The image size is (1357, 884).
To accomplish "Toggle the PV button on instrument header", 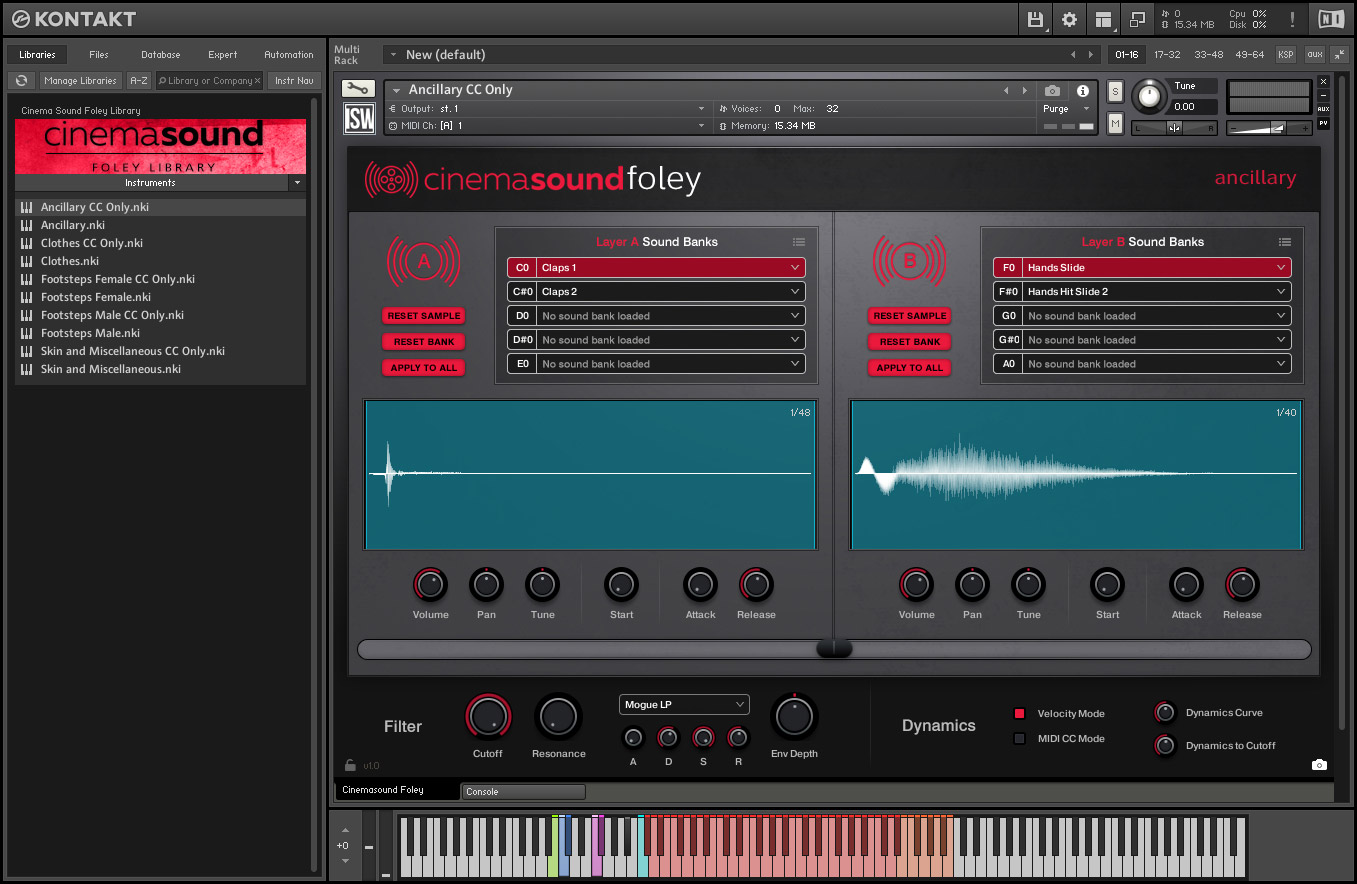I will click(x=1324, y=124).
